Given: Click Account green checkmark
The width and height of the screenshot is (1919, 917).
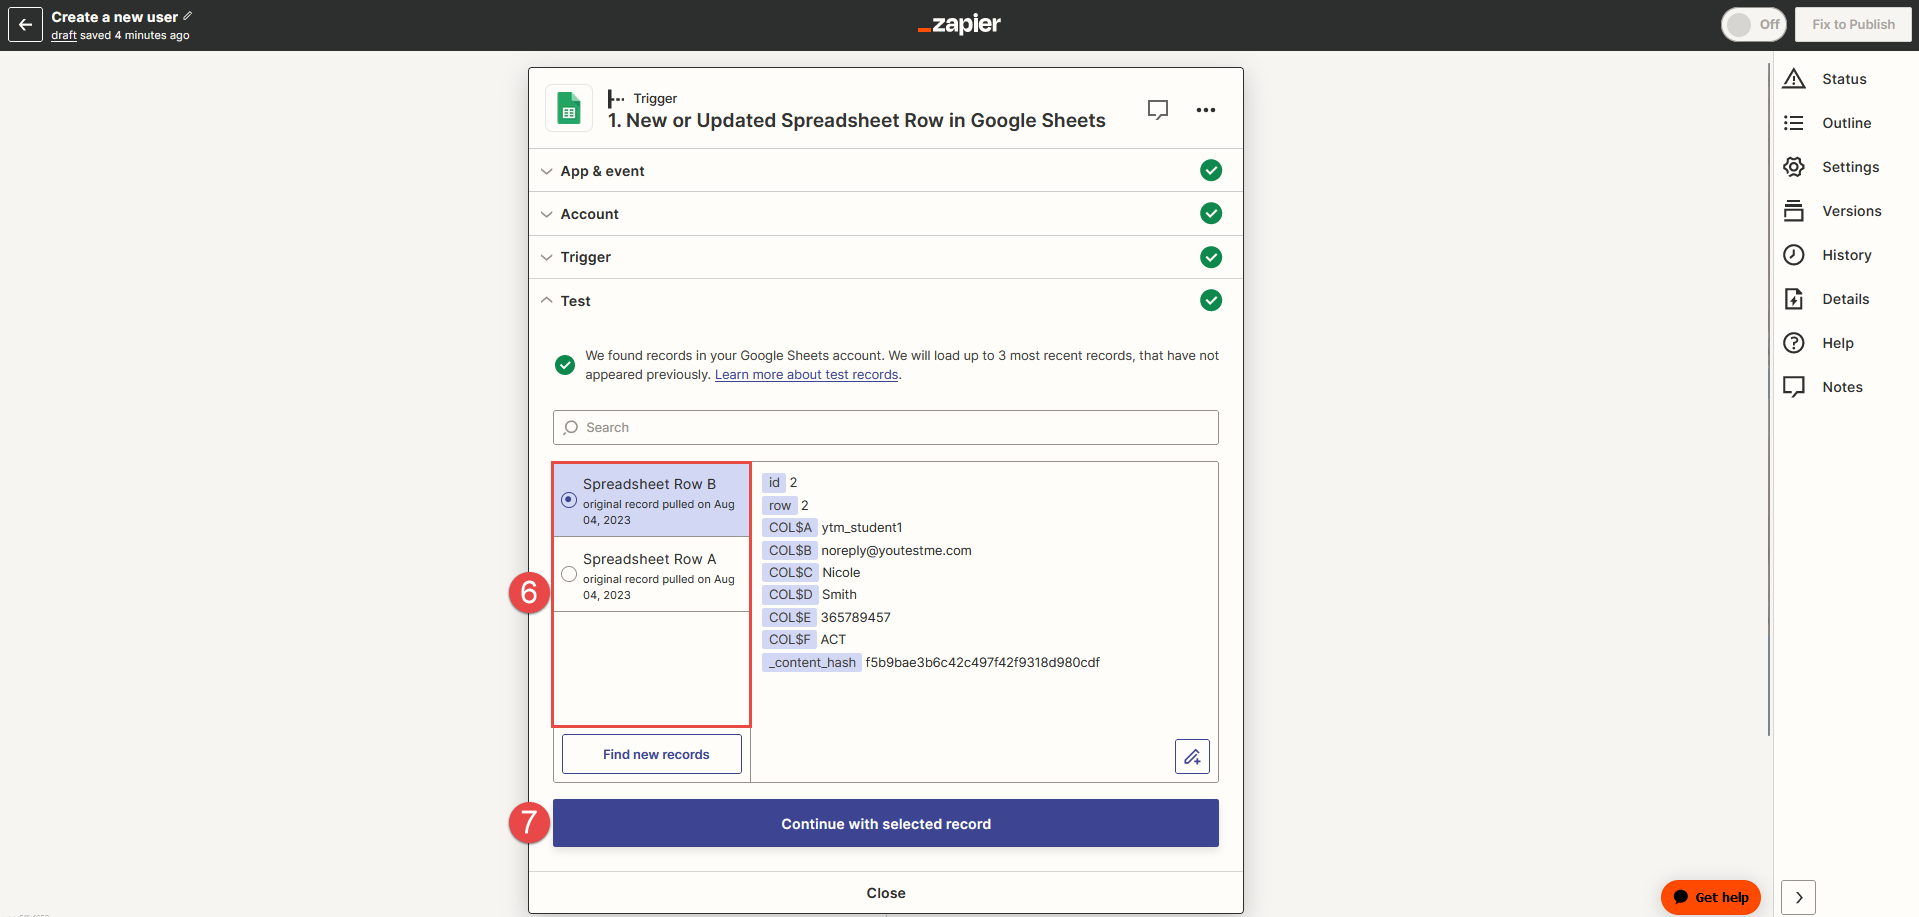Looking at the screenshot, I should point(1211,213).
